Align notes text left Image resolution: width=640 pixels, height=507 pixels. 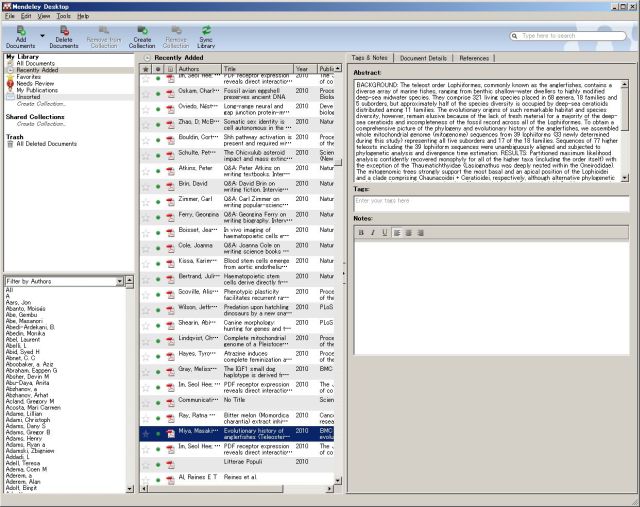(396, 233)
